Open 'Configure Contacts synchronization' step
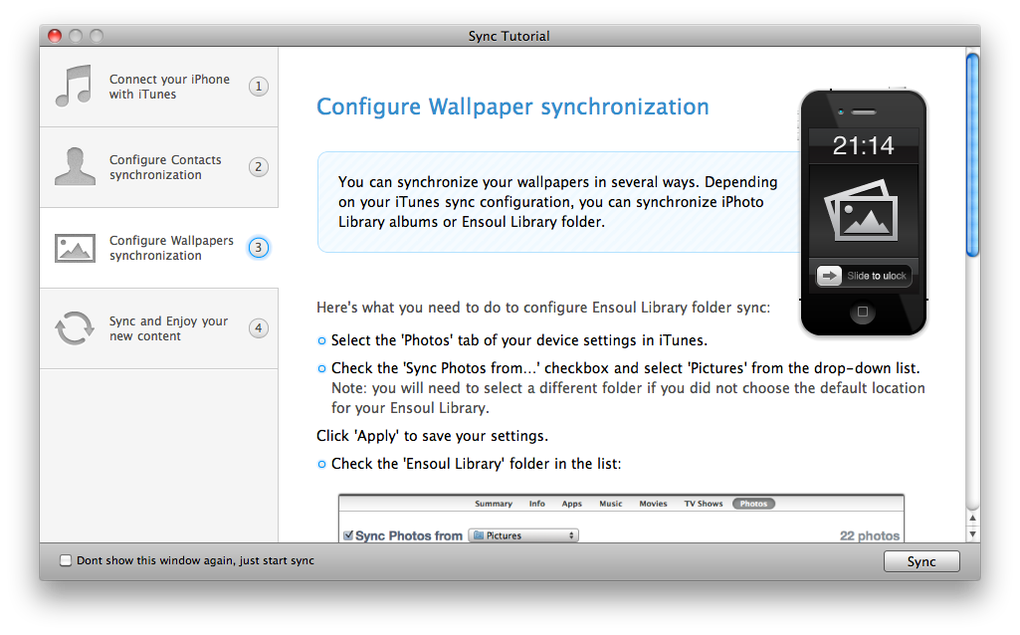Viewport: 1020px width, 635px height. (159, 167)
